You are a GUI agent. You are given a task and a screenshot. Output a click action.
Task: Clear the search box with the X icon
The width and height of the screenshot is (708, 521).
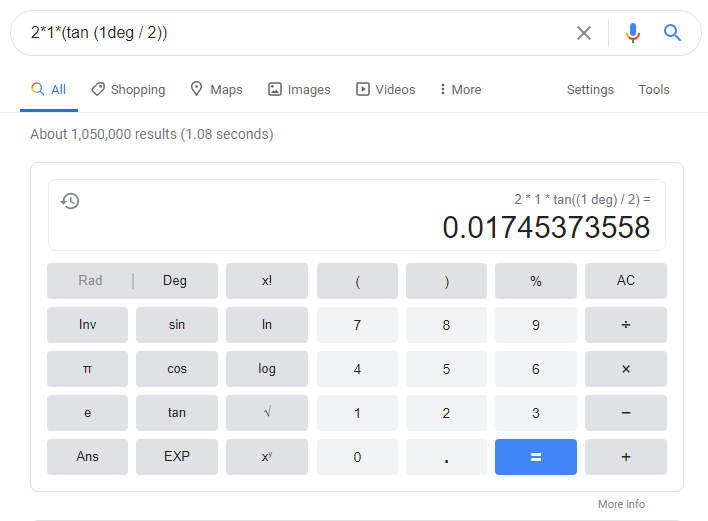click(x=584, y=33)
